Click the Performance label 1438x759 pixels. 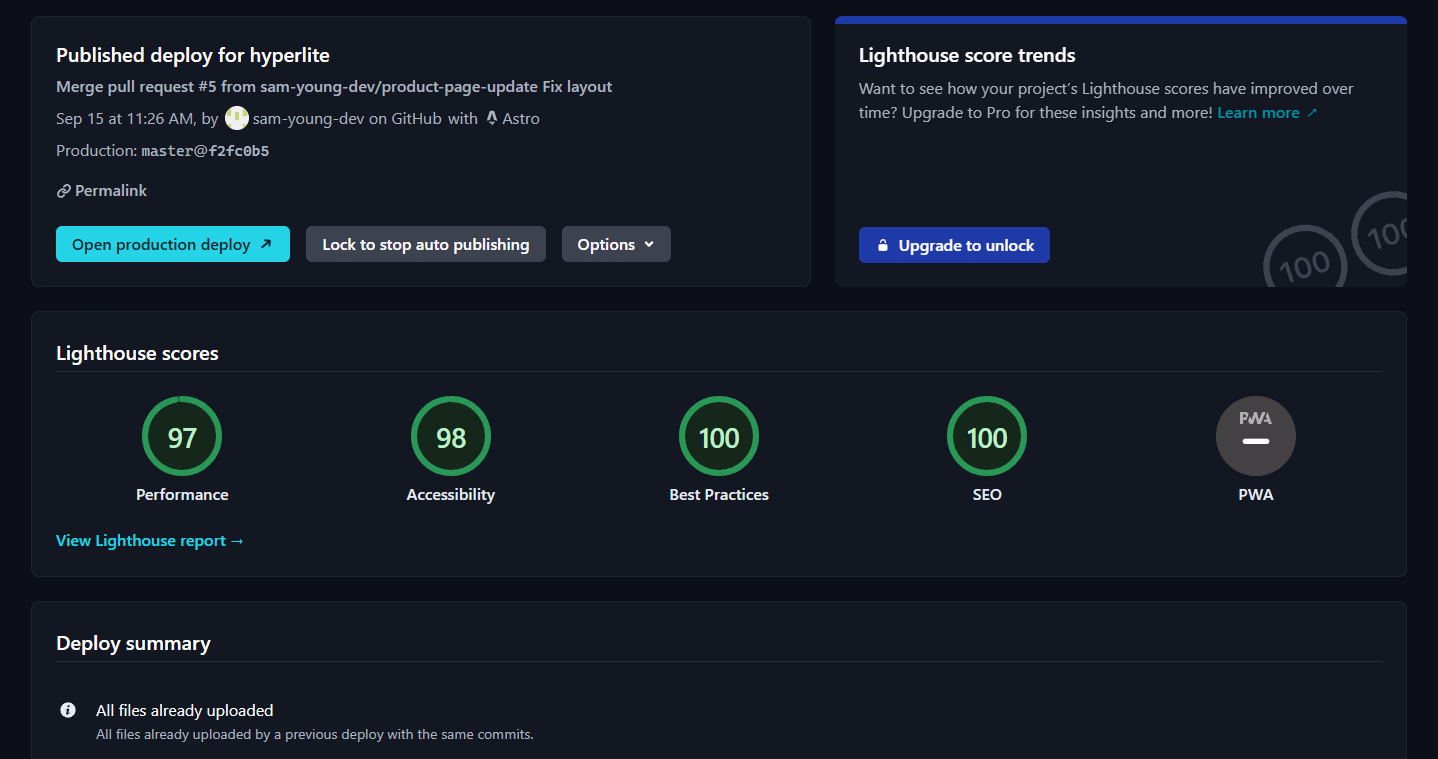(x=182, y=494)
